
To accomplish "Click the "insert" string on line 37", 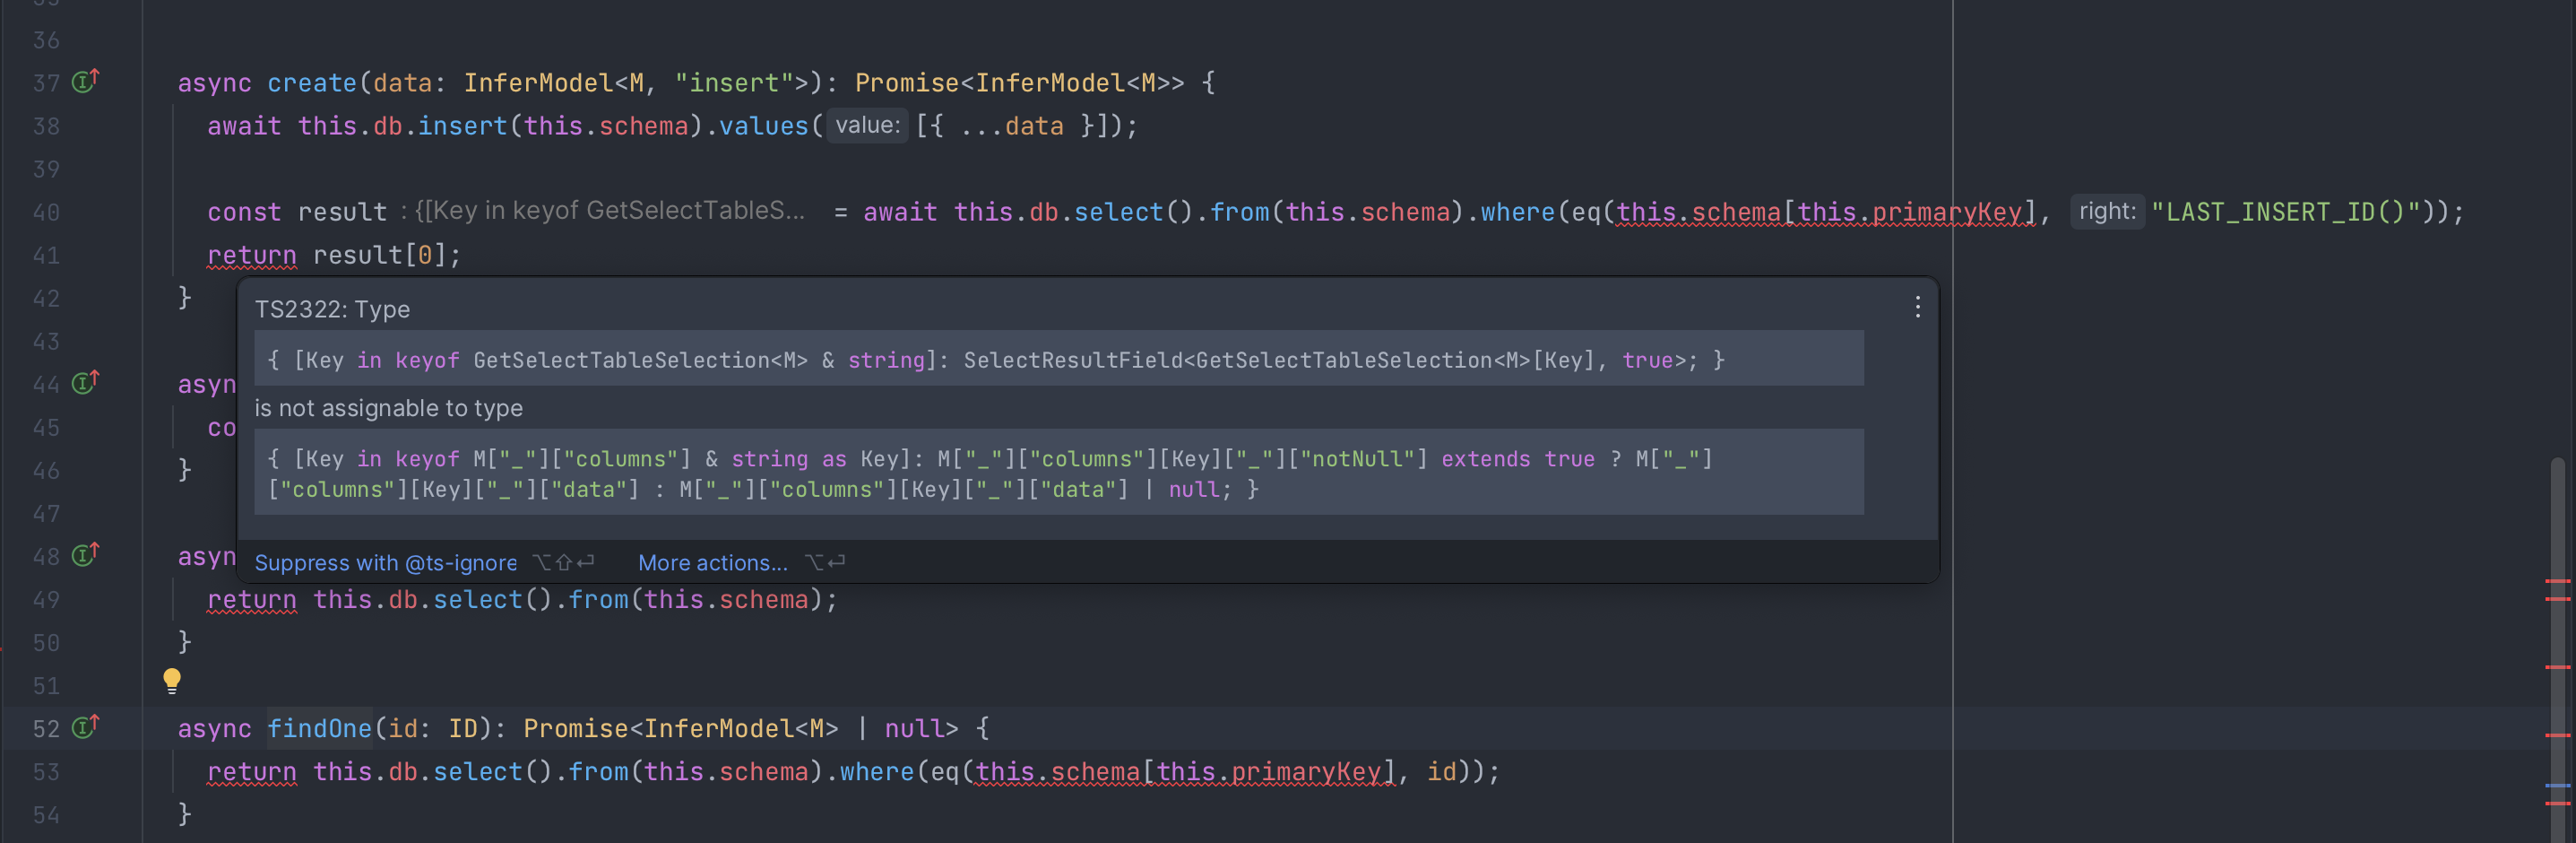I will click(734, 83).
